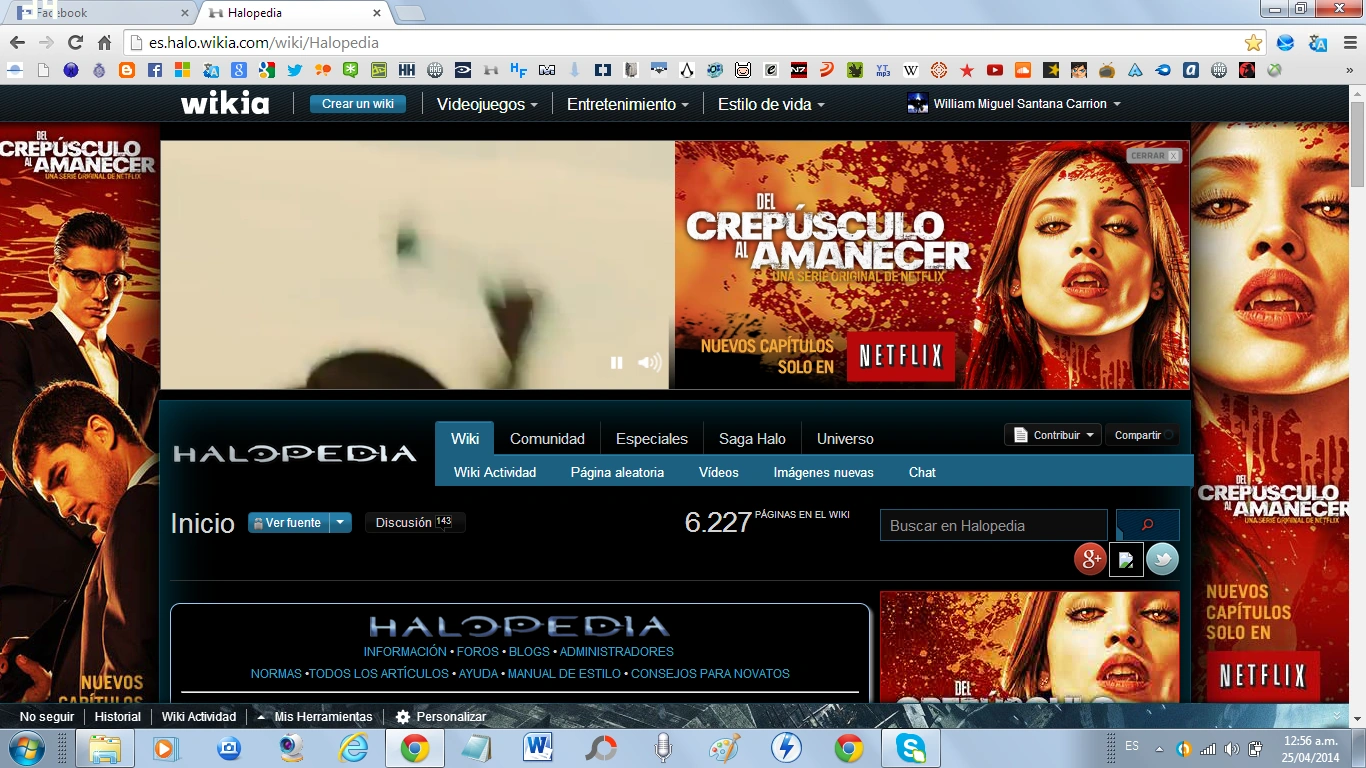Click the Ver fuente button

pos(289,522)
